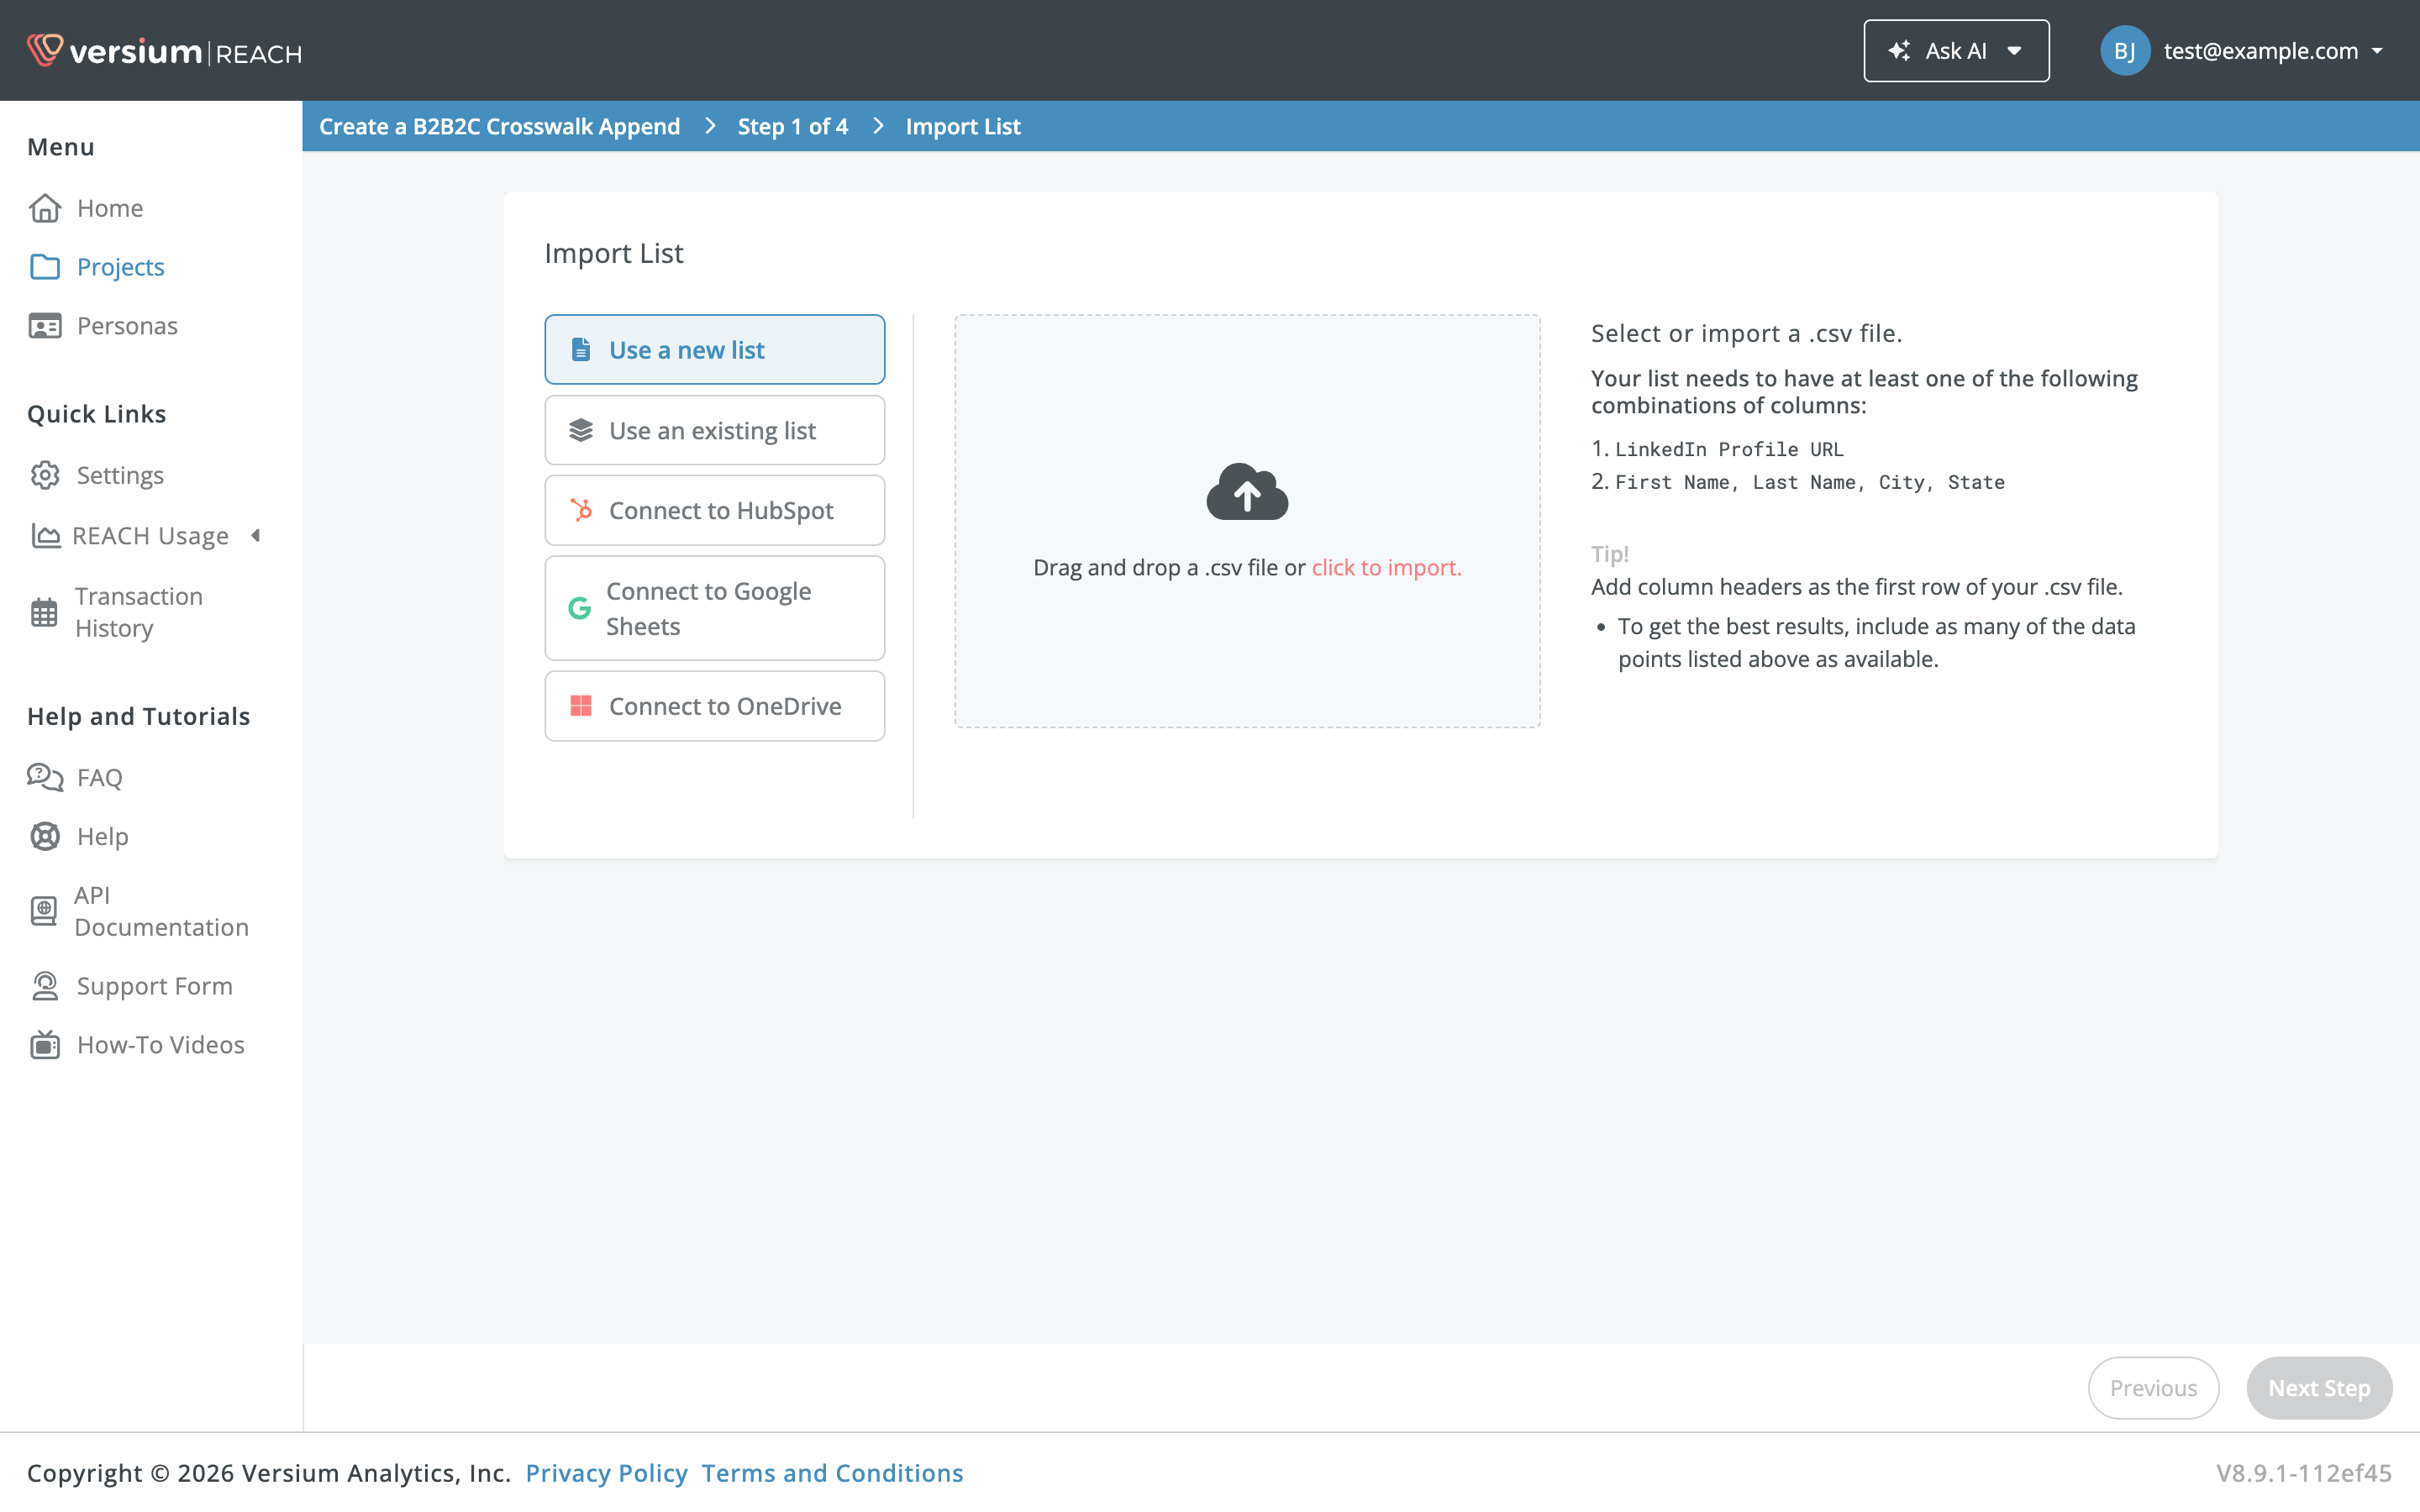The height and width of the screenshot is (1512, 2420).
Task: Click the 'click to import.' link
Action: (x=1386, y=567)
